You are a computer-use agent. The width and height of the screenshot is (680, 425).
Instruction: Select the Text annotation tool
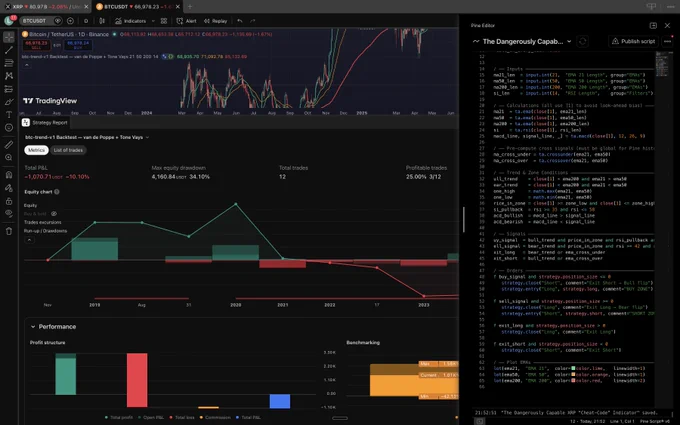pyautogui.click(x=9, y=114)
